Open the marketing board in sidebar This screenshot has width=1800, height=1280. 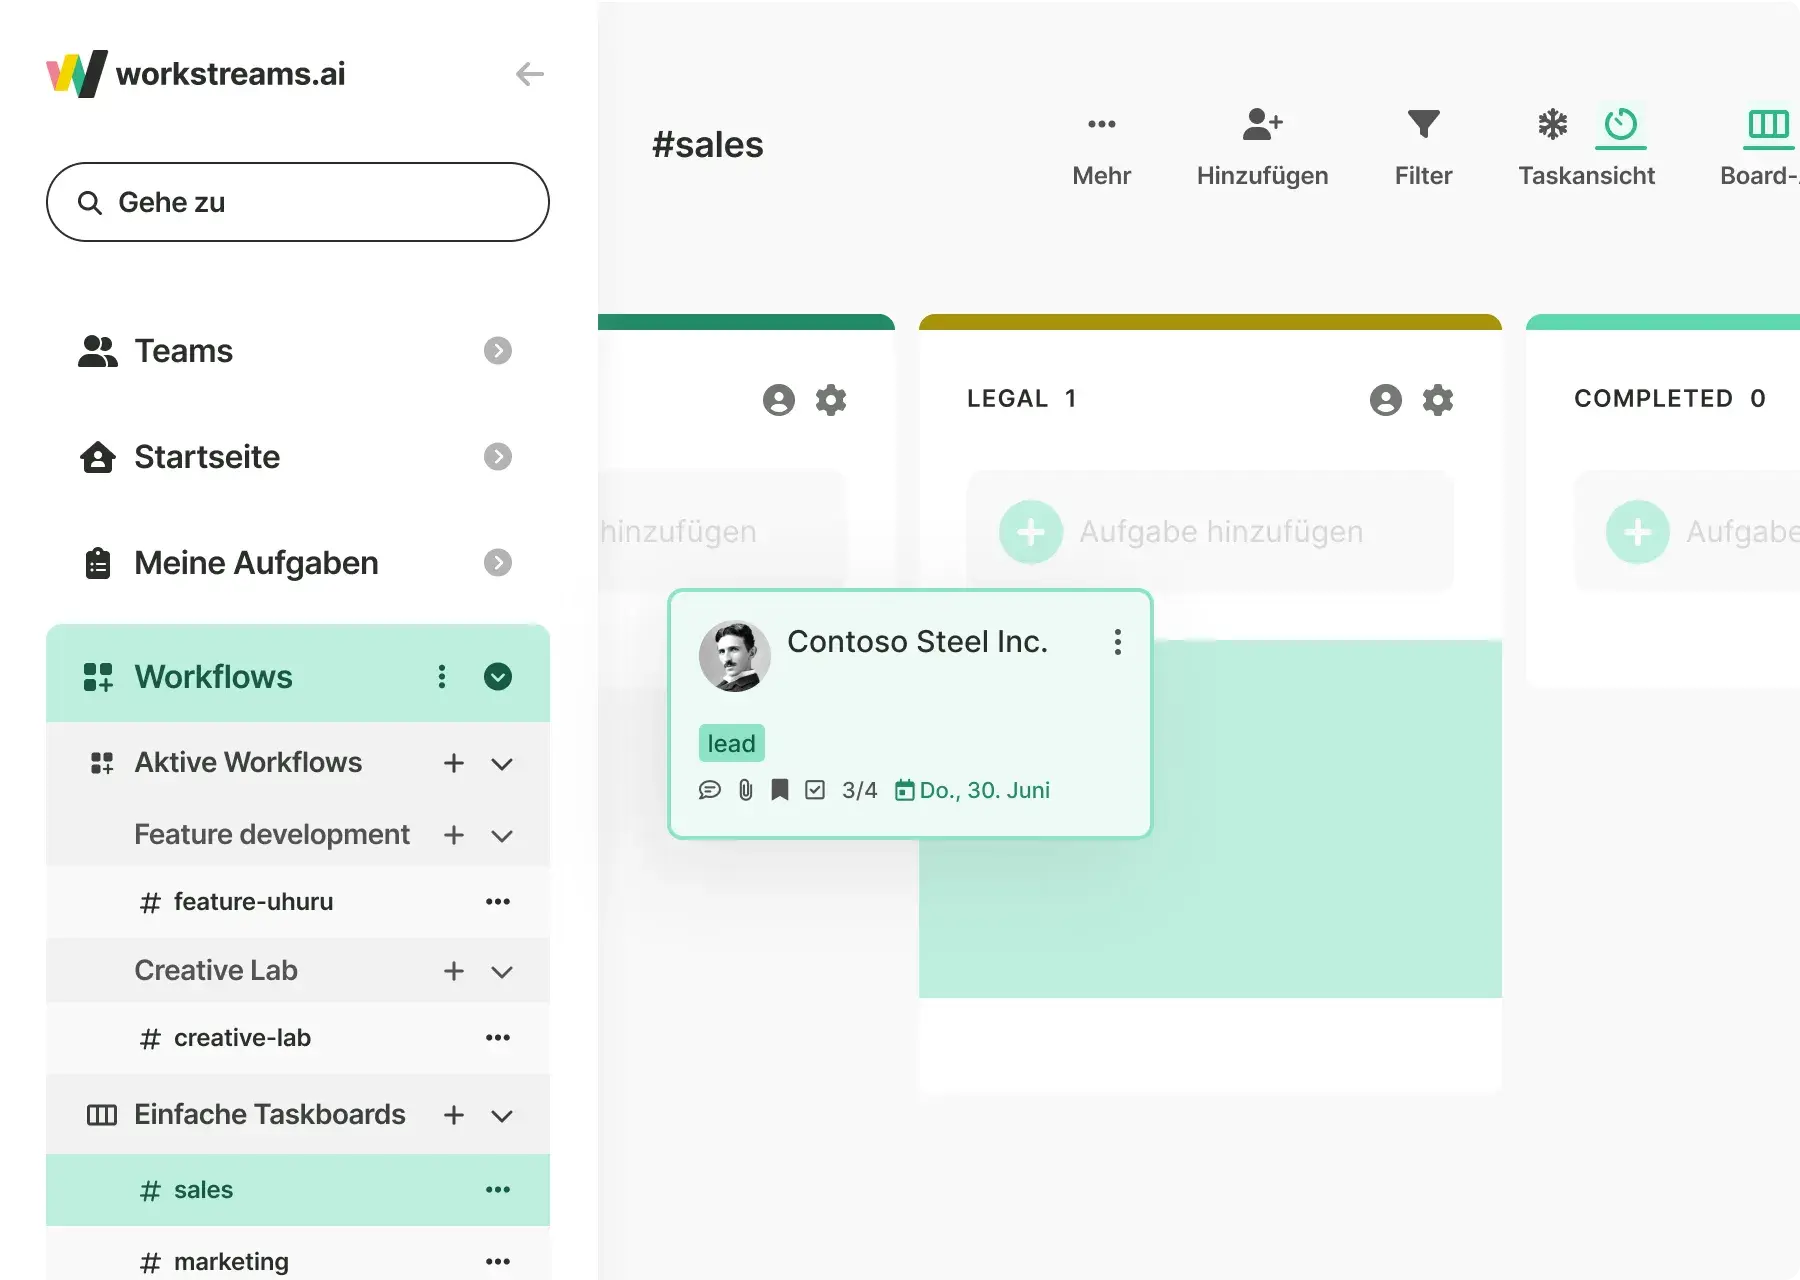point(231,1262)
